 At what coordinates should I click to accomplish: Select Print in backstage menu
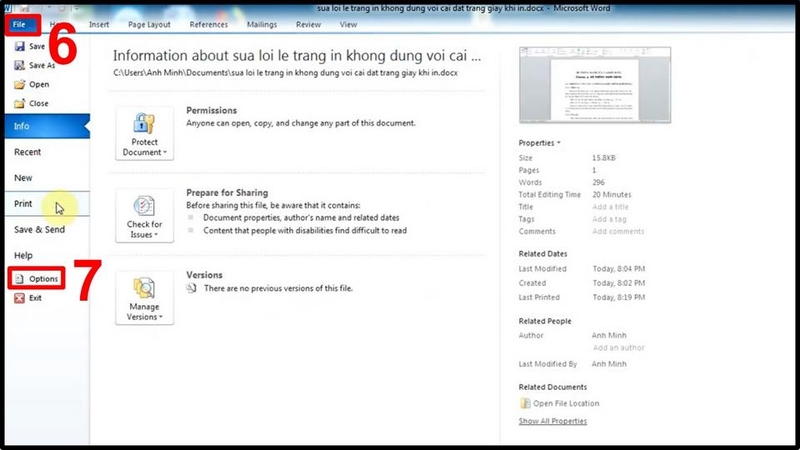47,204
